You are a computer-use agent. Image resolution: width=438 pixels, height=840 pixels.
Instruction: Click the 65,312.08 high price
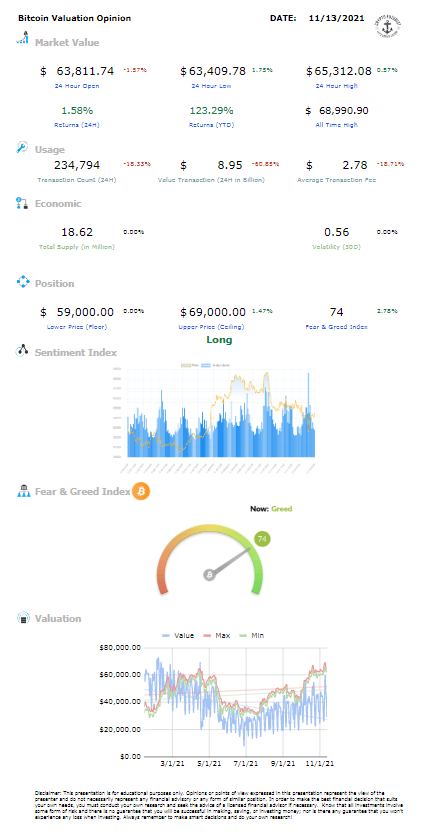coord(343,71)
